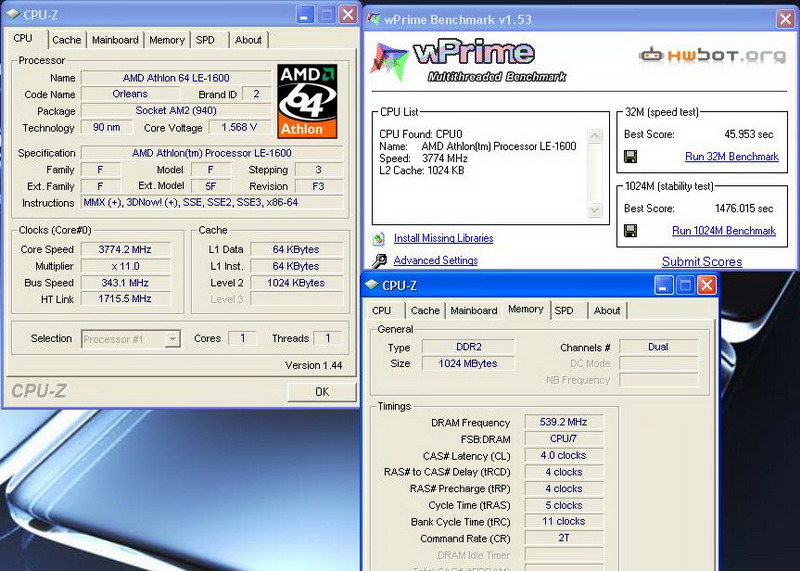The width and height of the screenshot is (800, 571).
Task: Click the OK button in CPU-Z
Action: 322,392
